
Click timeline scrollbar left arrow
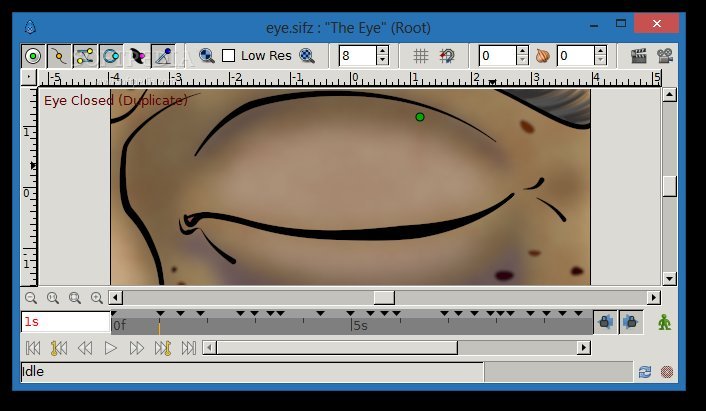click(209, 348)
